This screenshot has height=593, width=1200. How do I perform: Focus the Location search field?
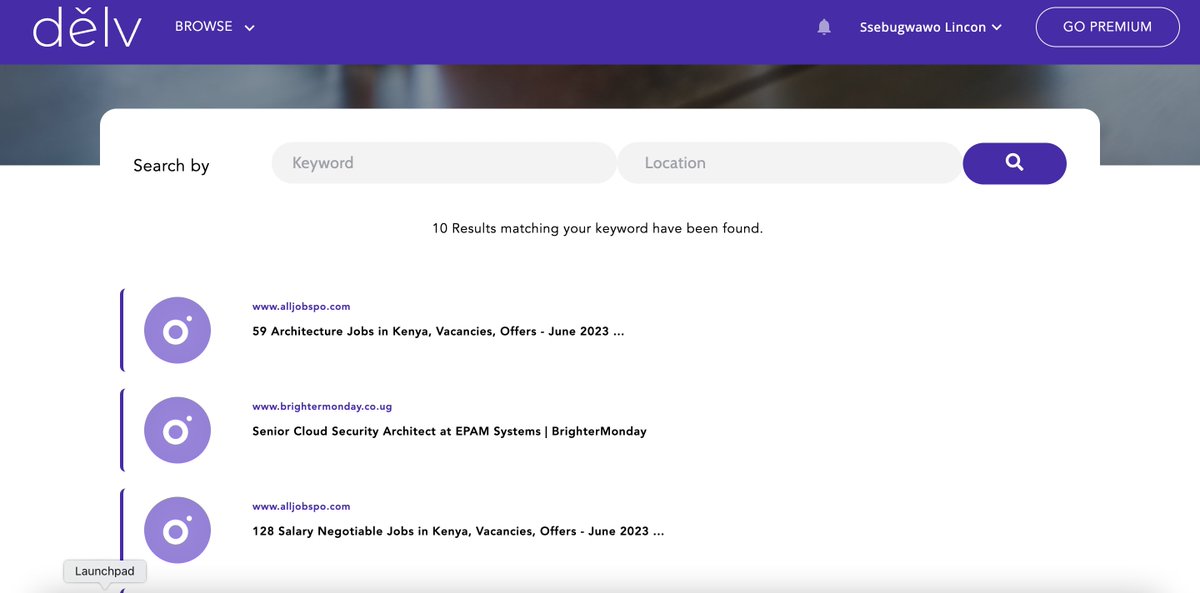coord(790,163)
